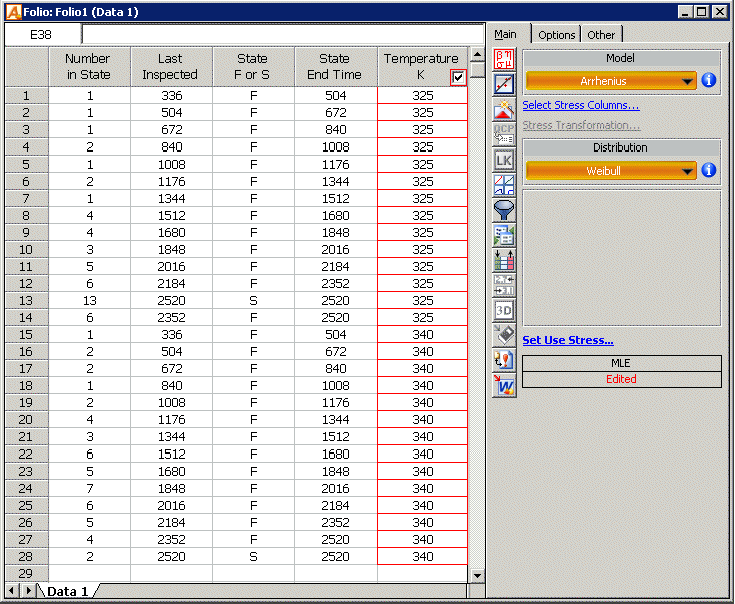Click the Set Use Stress link
Screen dimensions: 735x604
click(568, 340)
